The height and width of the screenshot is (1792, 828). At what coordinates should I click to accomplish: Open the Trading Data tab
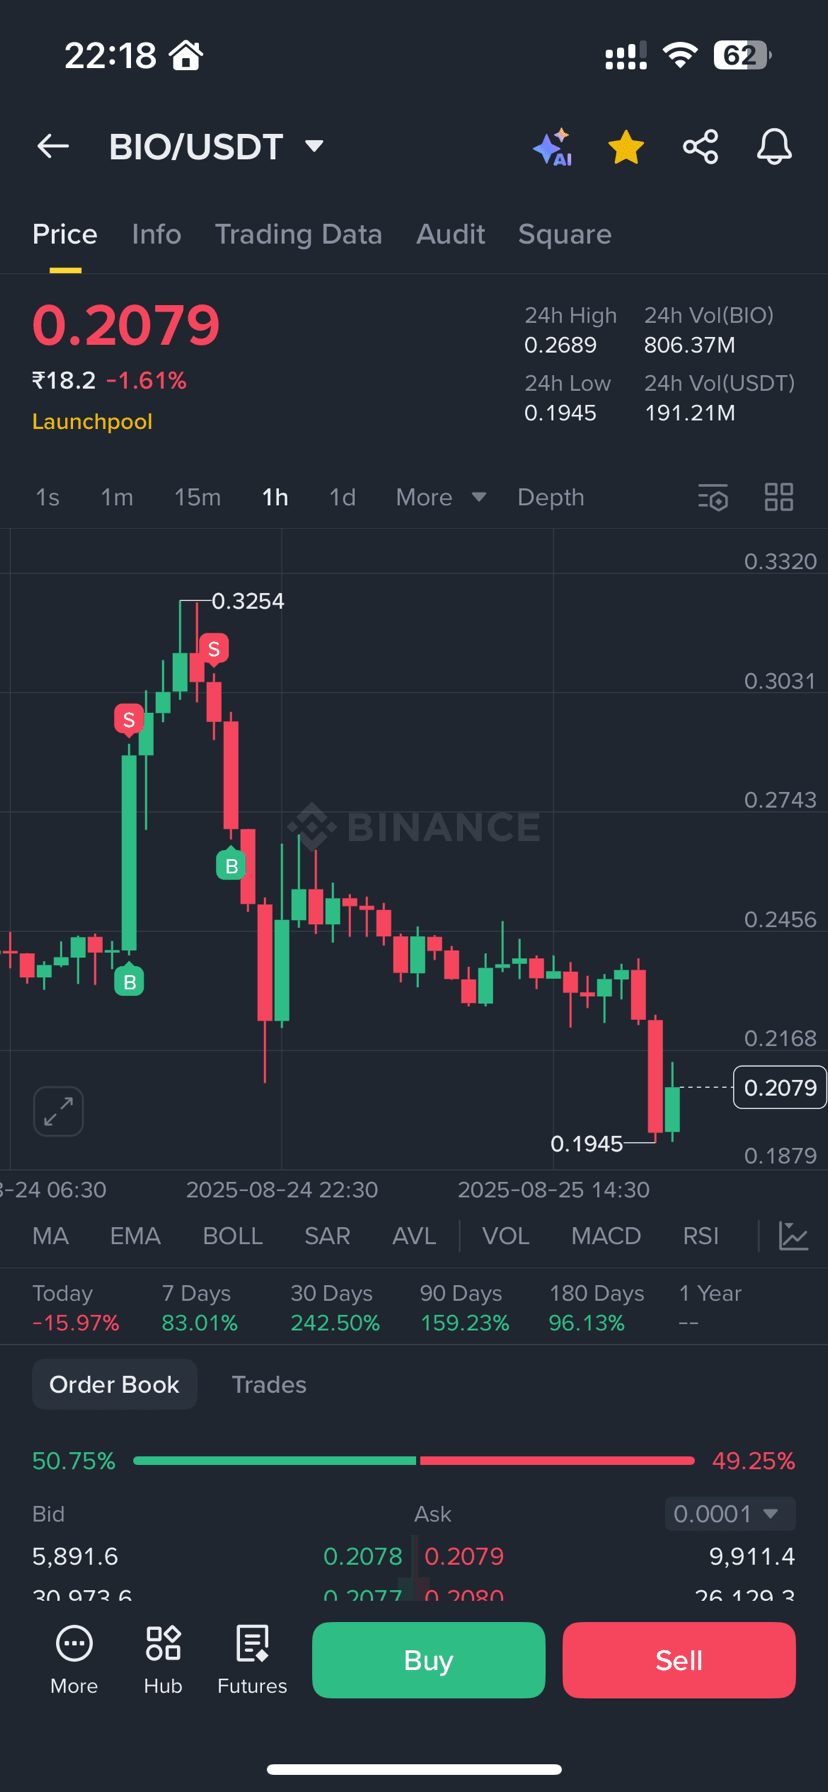tap(298, 234)
